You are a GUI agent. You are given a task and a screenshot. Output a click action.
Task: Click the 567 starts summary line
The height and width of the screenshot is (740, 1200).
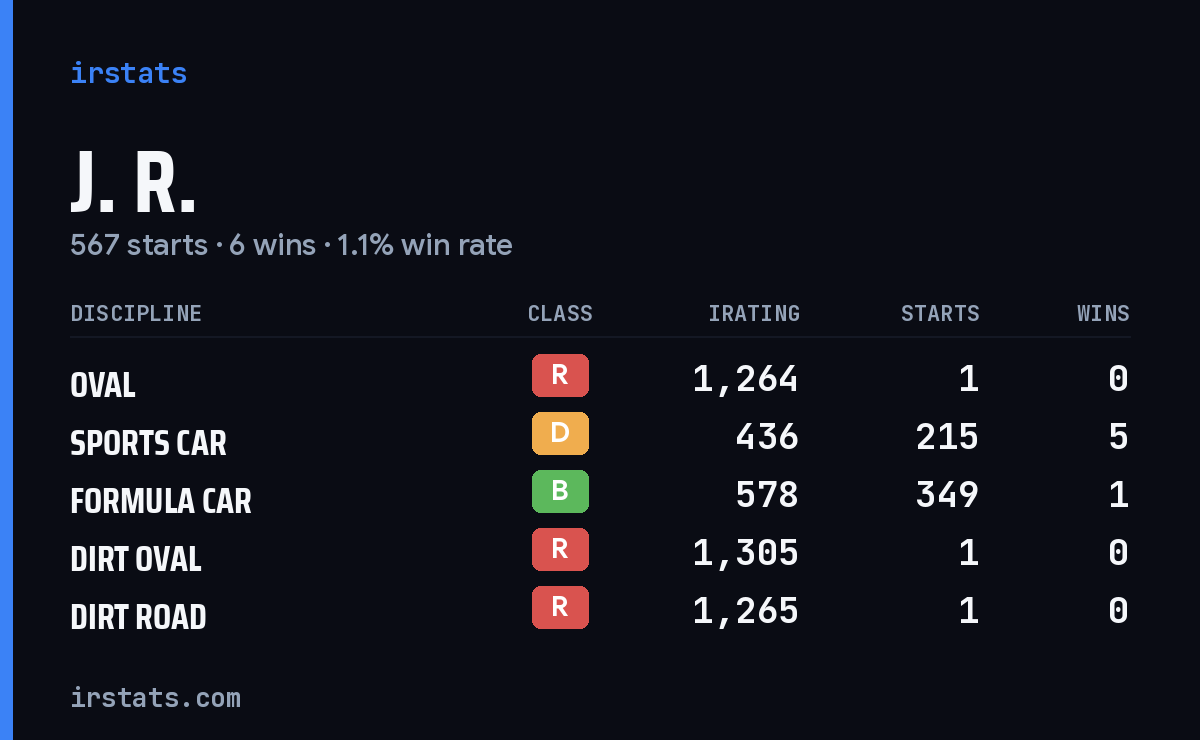coord(291,245)
